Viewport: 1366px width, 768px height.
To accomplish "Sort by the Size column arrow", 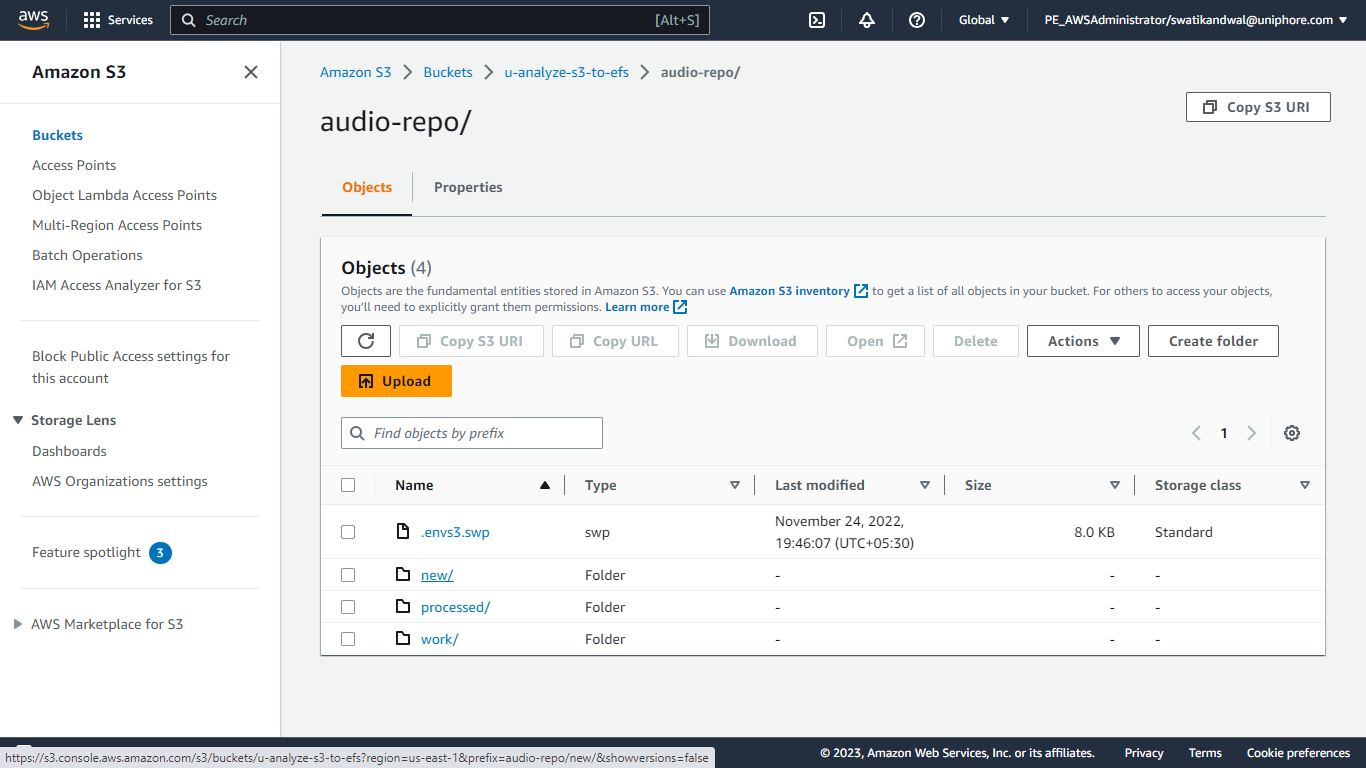I will coord(1115,485).
